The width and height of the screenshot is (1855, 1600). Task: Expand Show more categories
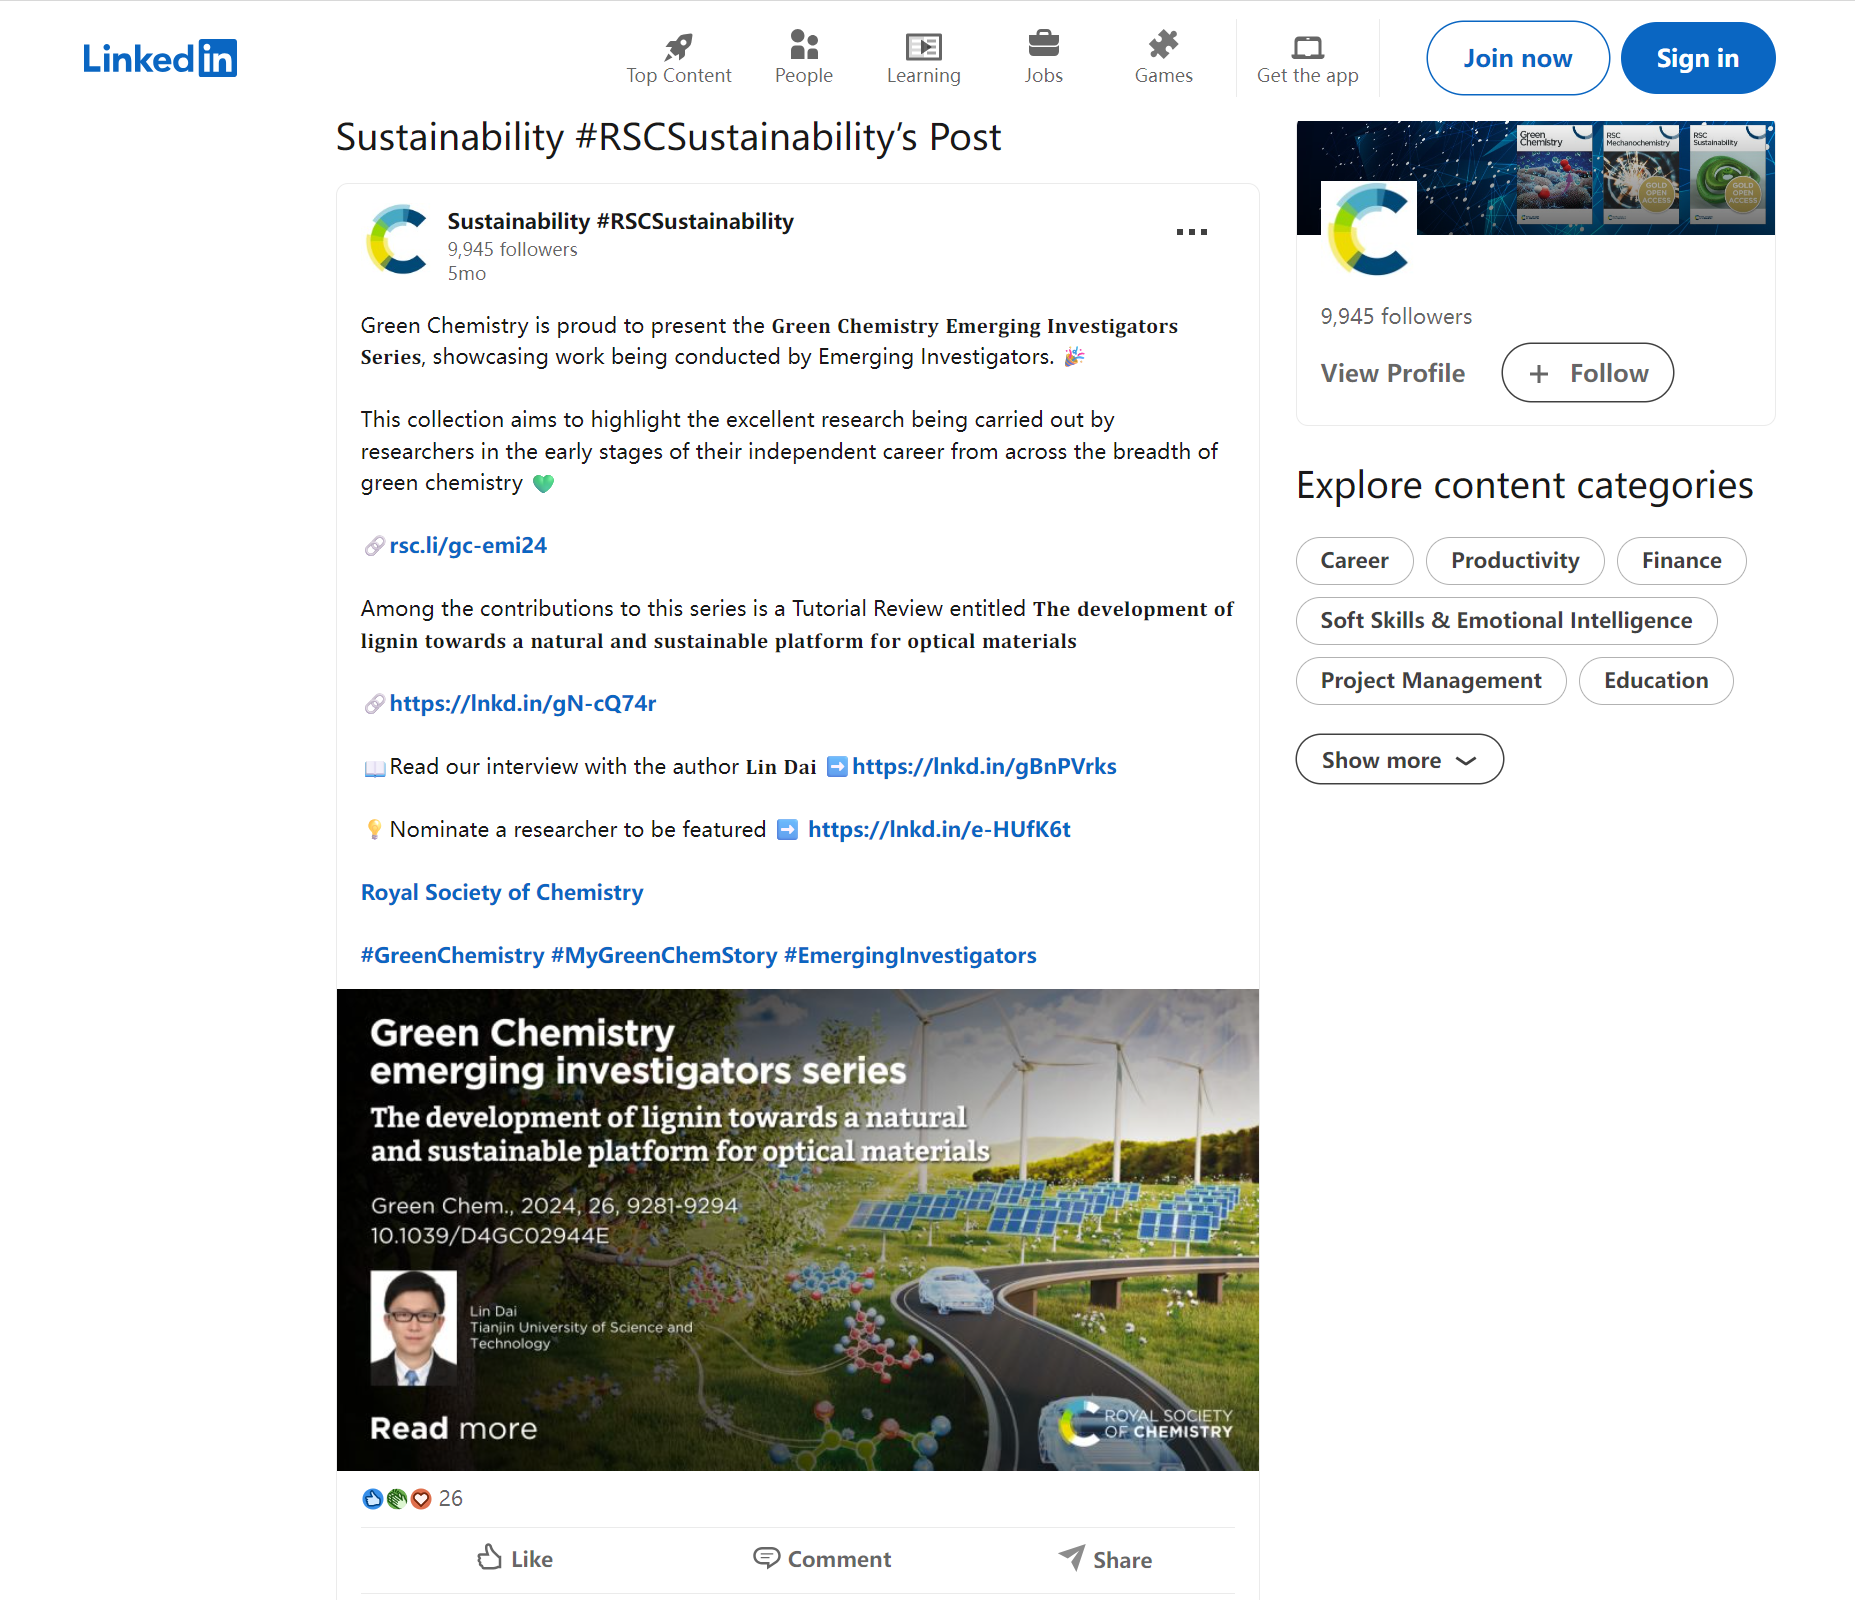1400,759
